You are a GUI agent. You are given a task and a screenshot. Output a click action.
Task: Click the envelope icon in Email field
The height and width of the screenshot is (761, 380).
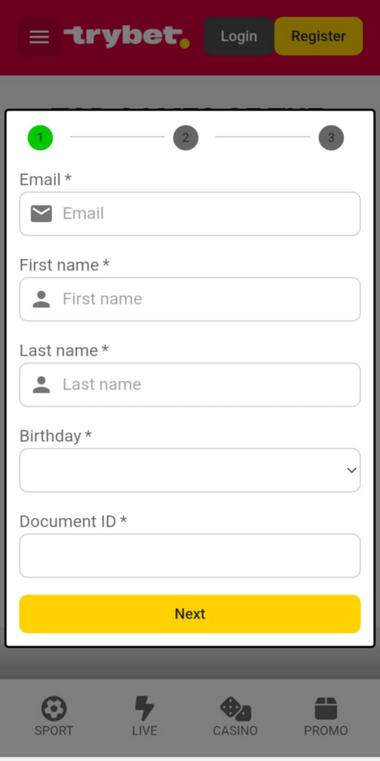point(41,214)
